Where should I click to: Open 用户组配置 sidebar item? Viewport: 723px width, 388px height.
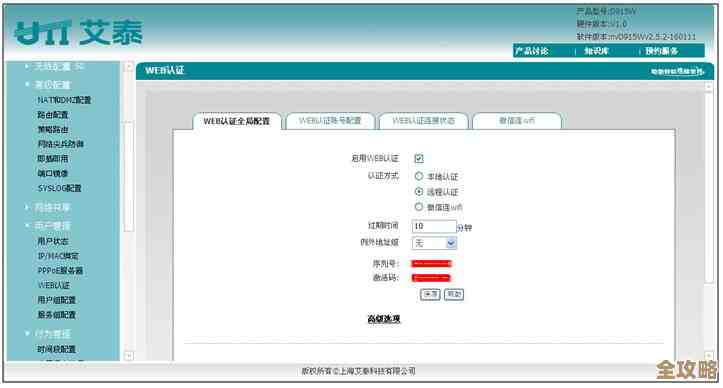(x=56, y=300)
